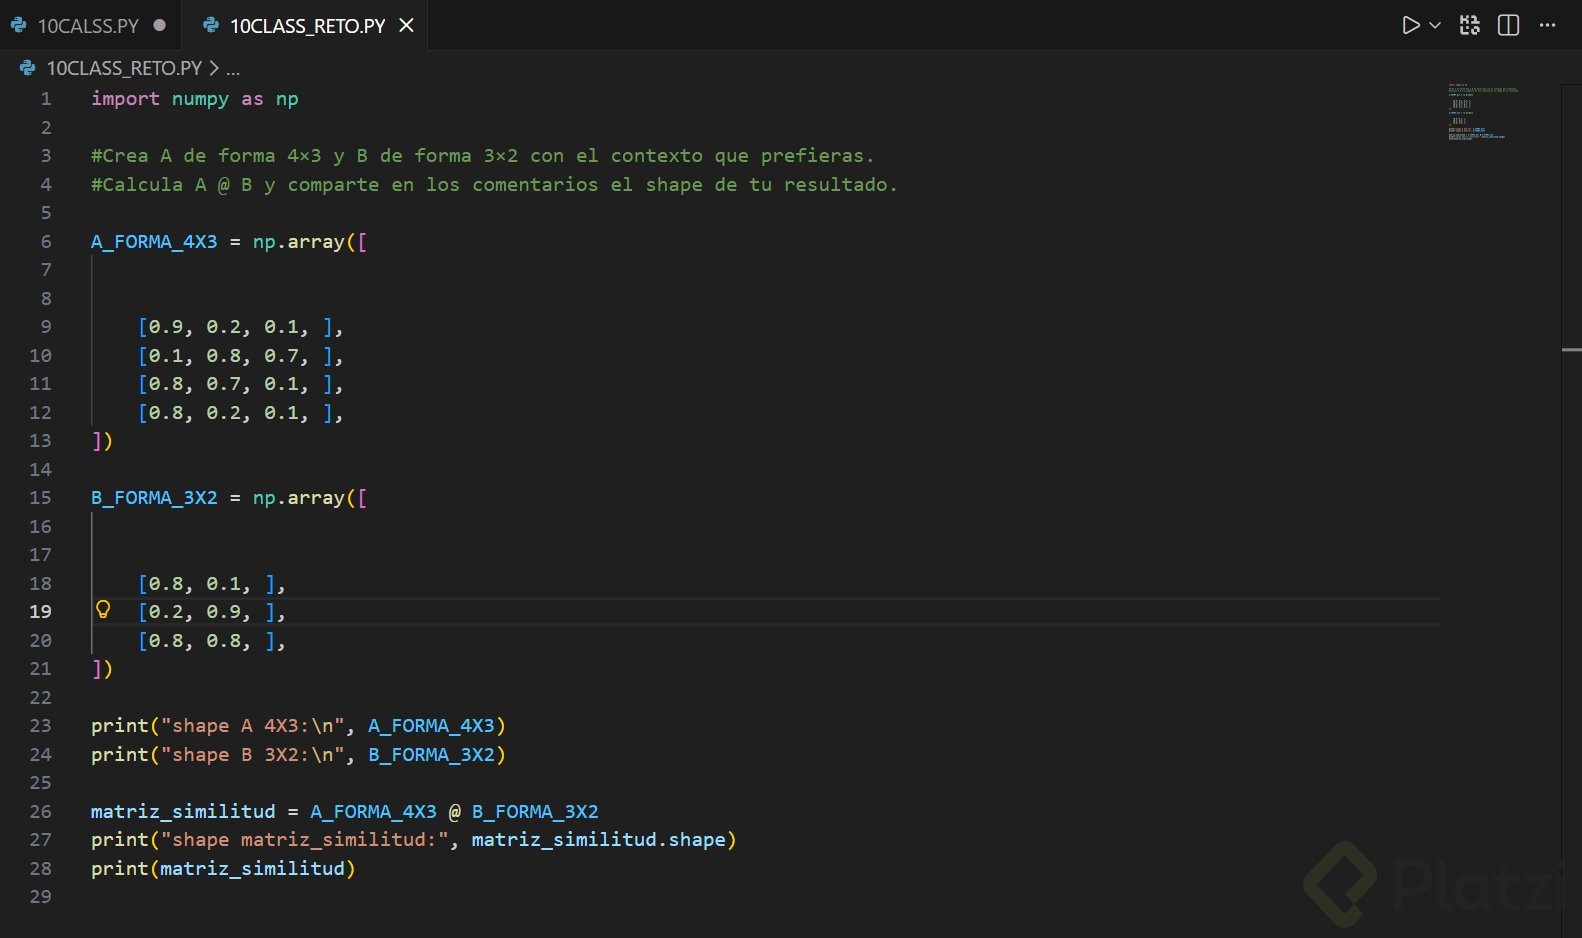Viewport: 1582px width, 938px height.
Task: Click the B_FORMA_3X2 variable on line 15
Action: (154, 498)
